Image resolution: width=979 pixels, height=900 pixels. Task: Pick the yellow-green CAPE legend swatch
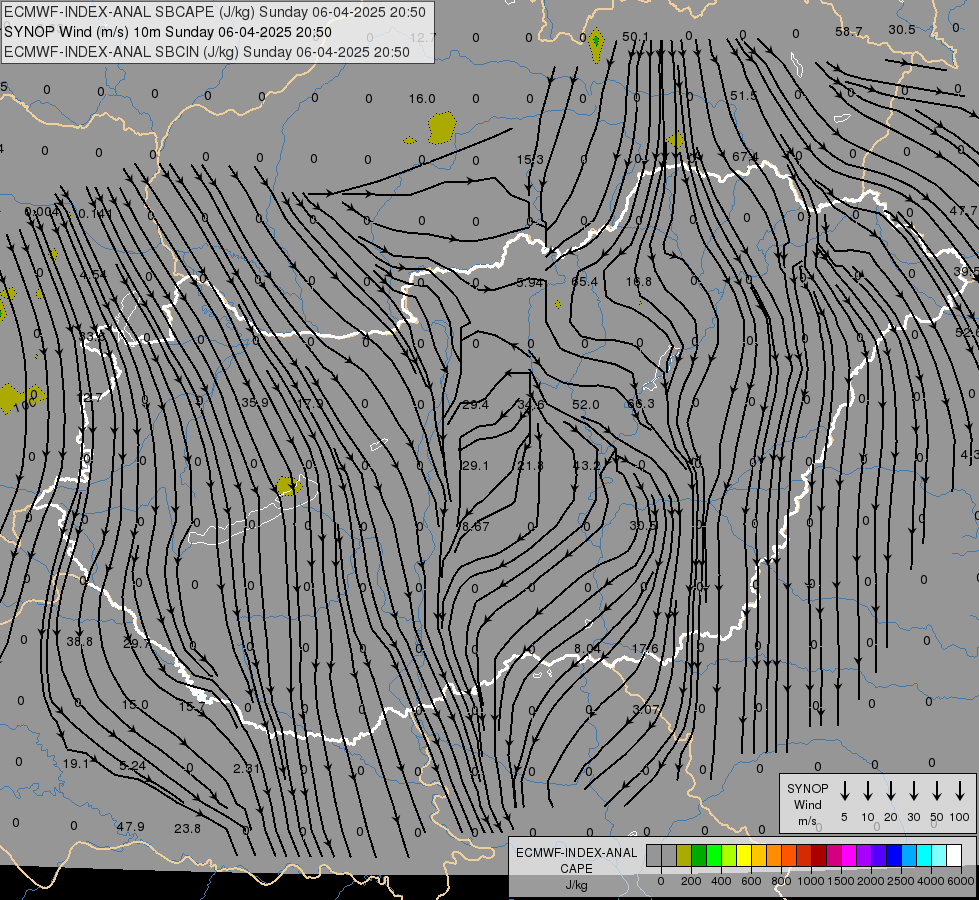pos(729,856)
